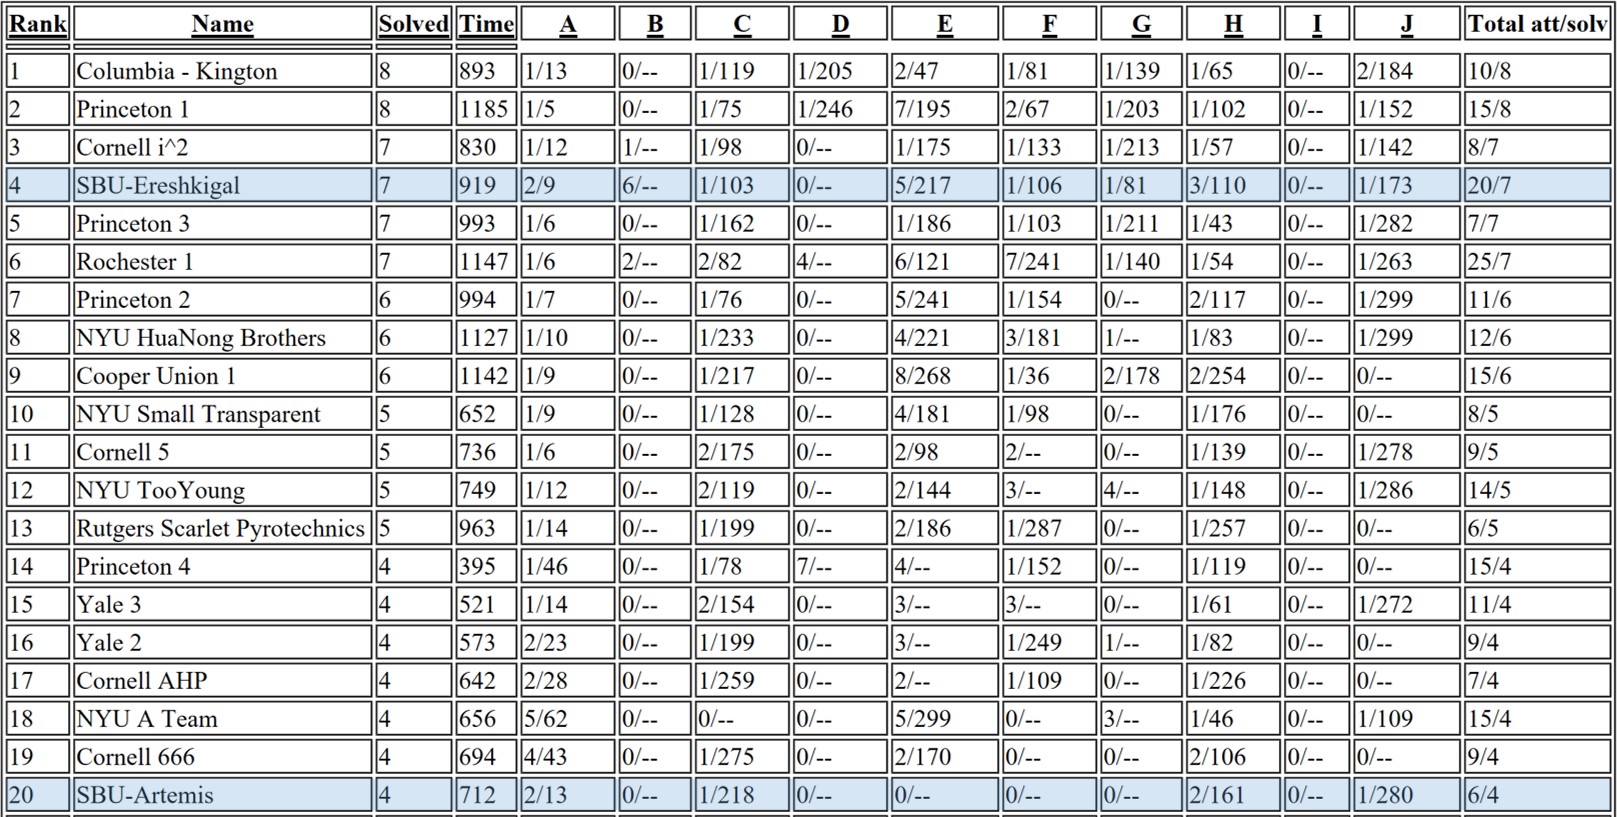Open problem G header link
Viewport: 1617px width, 817px height.
[1141, 24]
